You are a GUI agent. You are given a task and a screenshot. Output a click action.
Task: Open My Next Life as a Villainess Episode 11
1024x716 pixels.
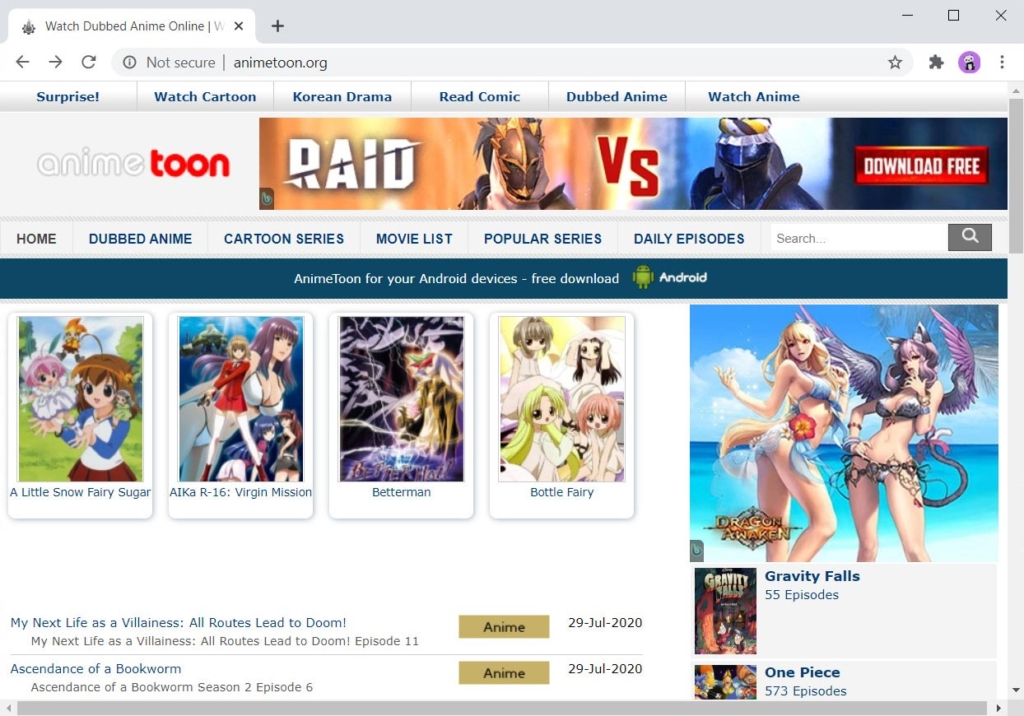pos(225,641)
